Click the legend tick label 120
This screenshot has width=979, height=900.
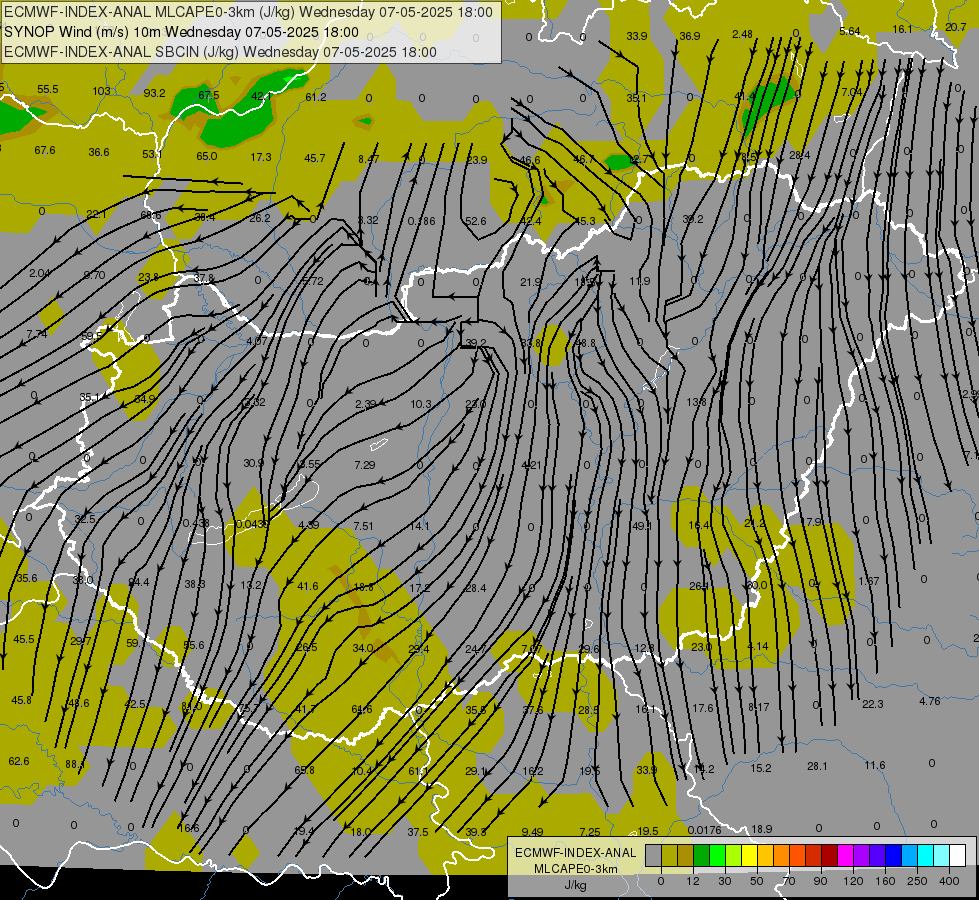(x=853, y=881)
